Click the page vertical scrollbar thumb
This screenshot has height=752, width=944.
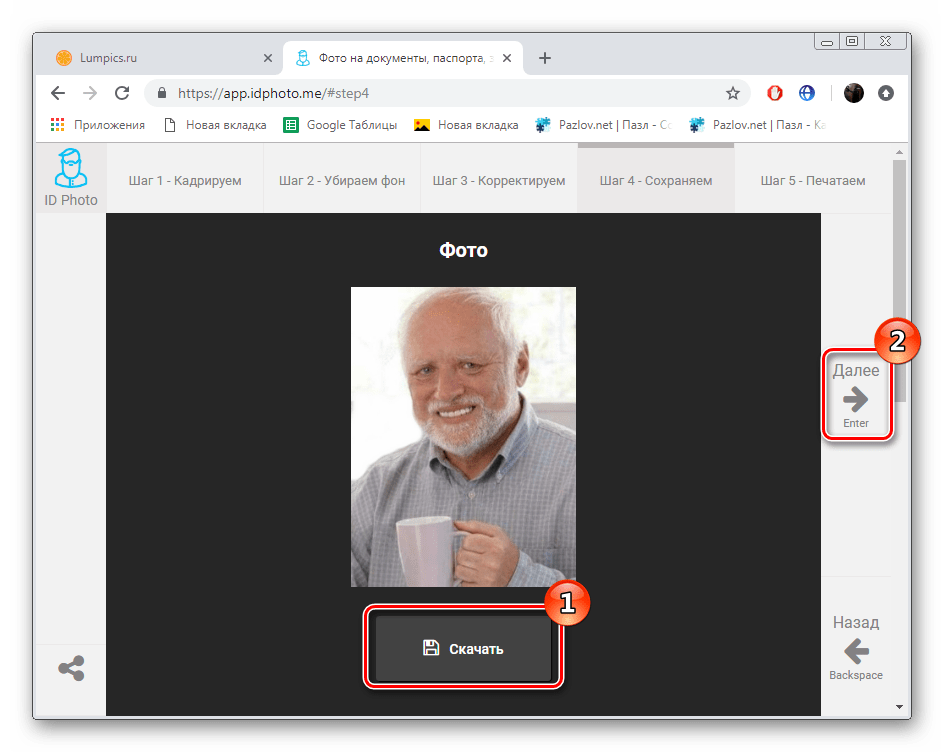point(899,281)
